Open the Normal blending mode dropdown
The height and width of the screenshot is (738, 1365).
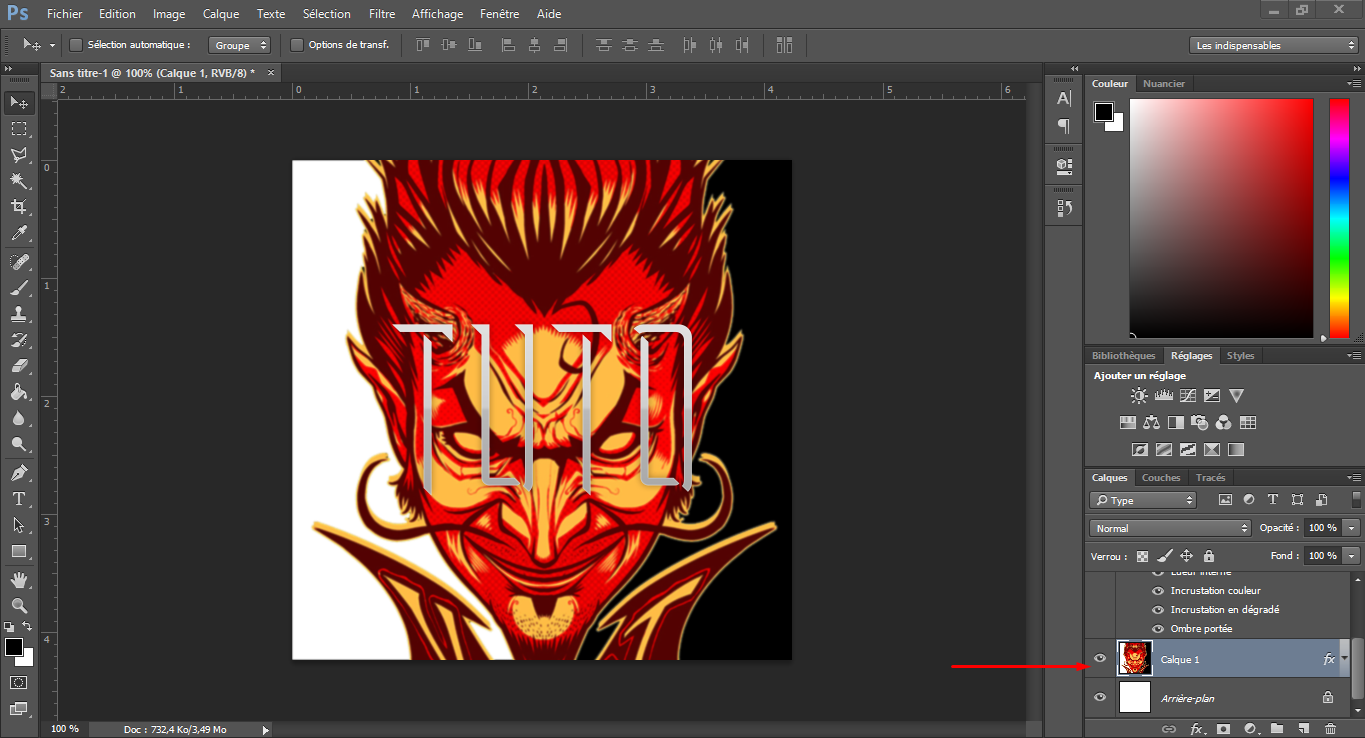(1170, 528)
